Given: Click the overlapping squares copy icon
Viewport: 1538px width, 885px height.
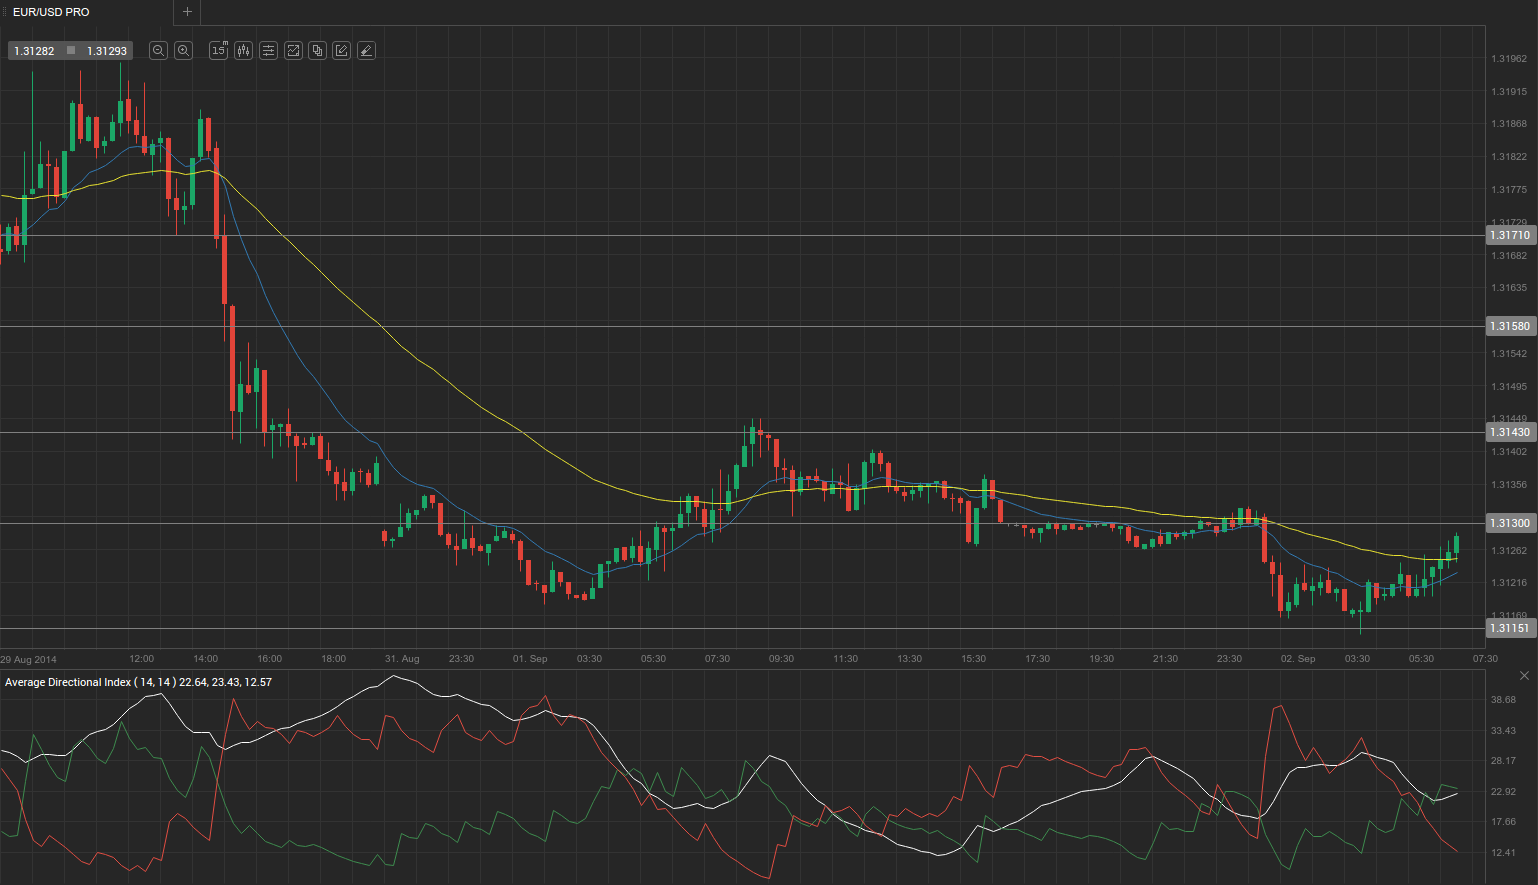Looking at the screenshot, I should pyautogui.click(x=317, y=50).
